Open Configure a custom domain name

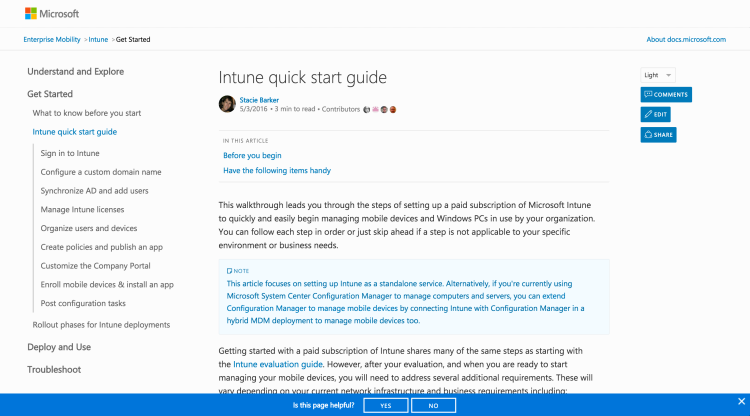(101, 172)
